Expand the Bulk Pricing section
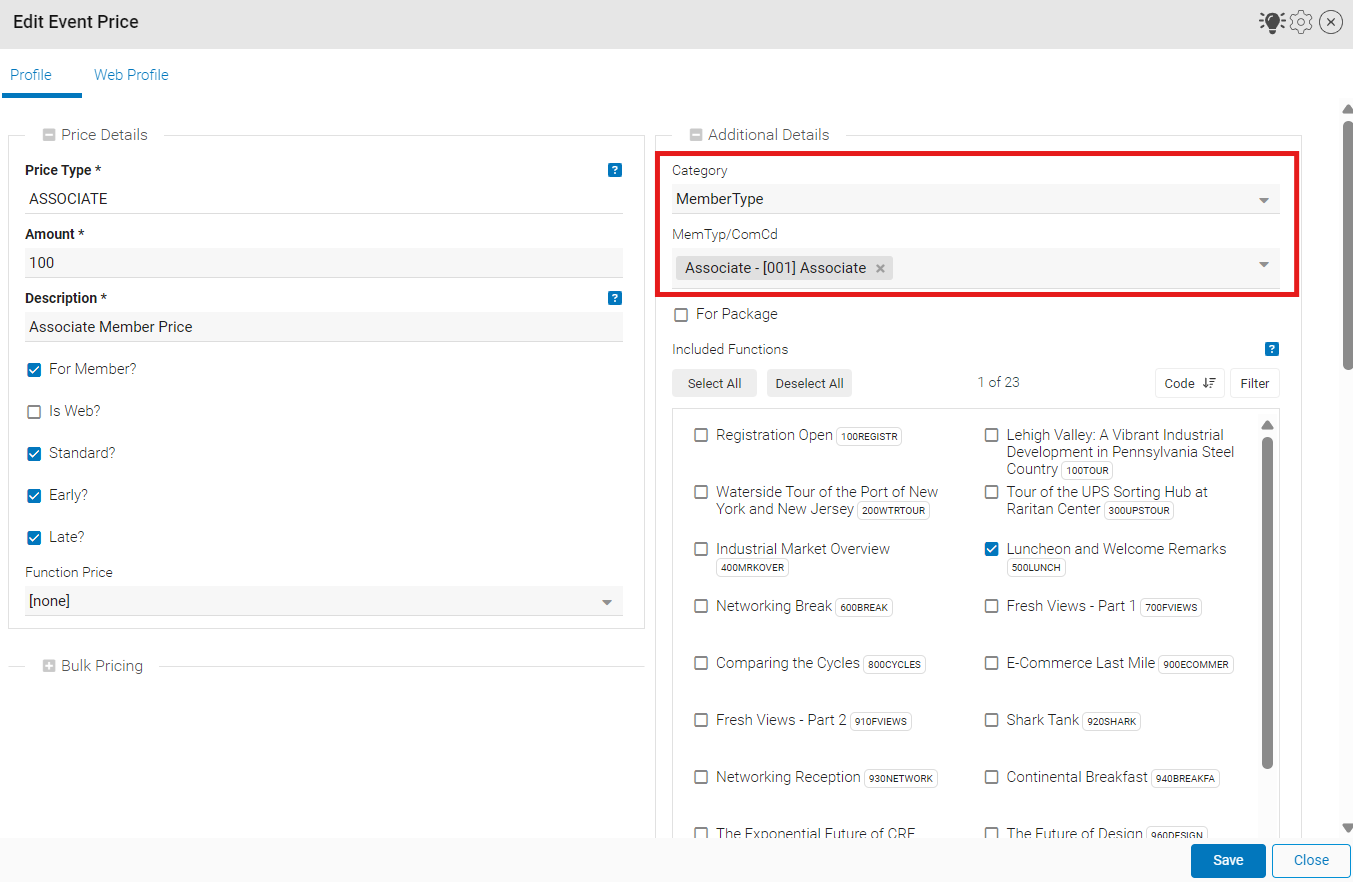This screenshot has width=1353, height=882. [49, 666]
